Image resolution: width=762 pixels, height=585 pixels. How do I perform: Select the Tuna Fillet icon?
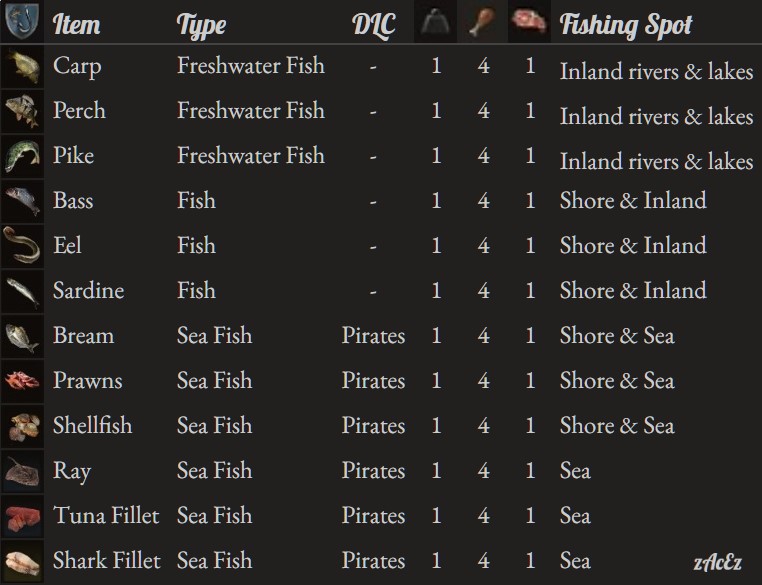point(22,516)
